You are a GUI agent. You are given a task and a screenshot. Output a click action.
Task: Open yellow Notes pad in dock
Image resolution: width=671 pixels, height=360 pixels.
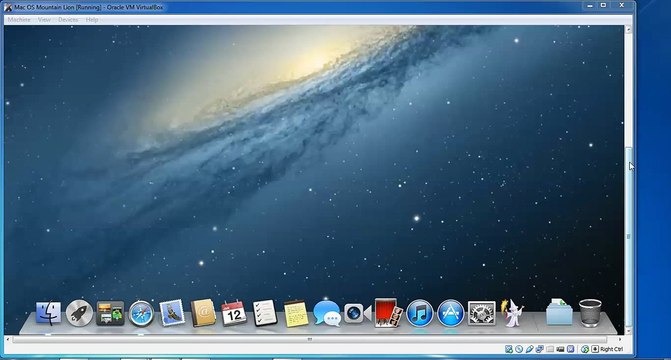(x=296, y=314)
